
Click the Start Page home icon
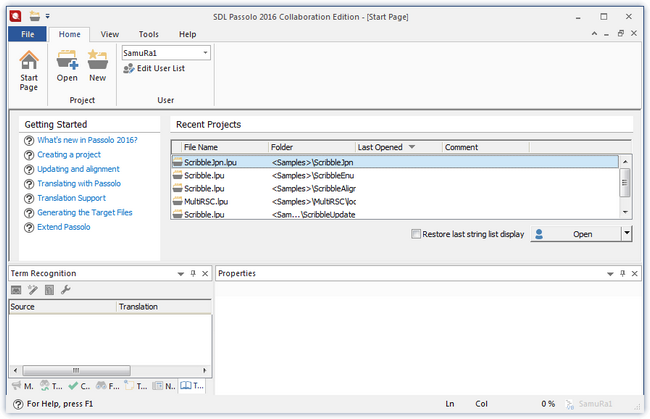[x=29, y=61]
